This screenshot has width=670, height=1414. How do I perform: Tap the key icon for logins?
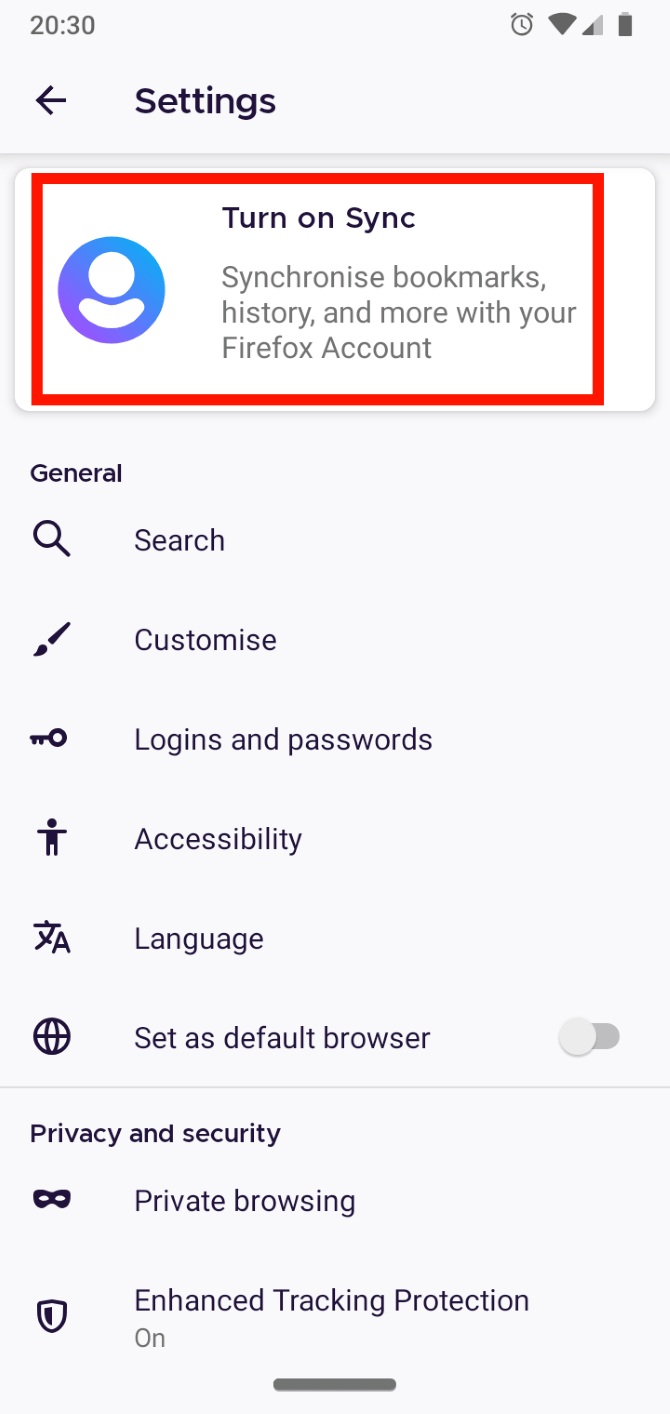click(x=49, y=739)
